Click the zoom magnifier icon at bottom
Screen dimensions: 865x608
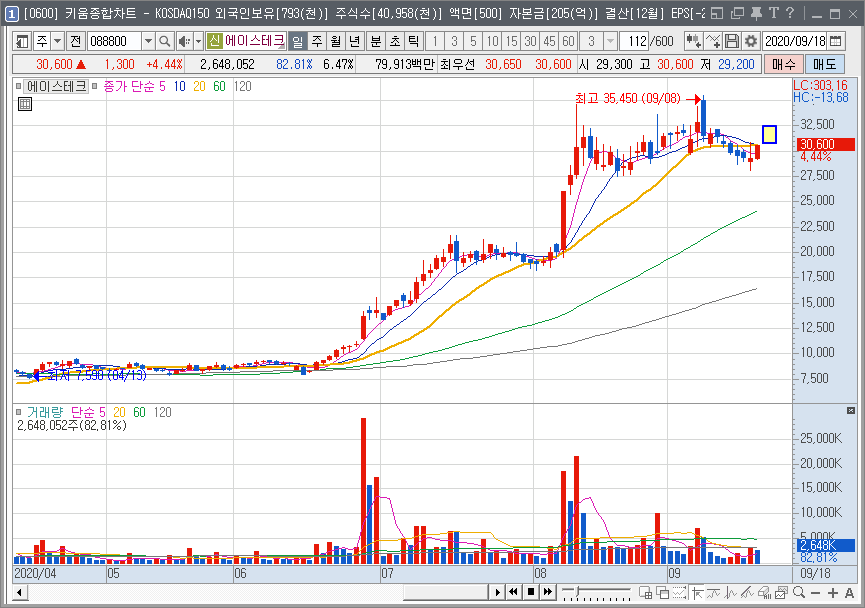tap(798, 593)
